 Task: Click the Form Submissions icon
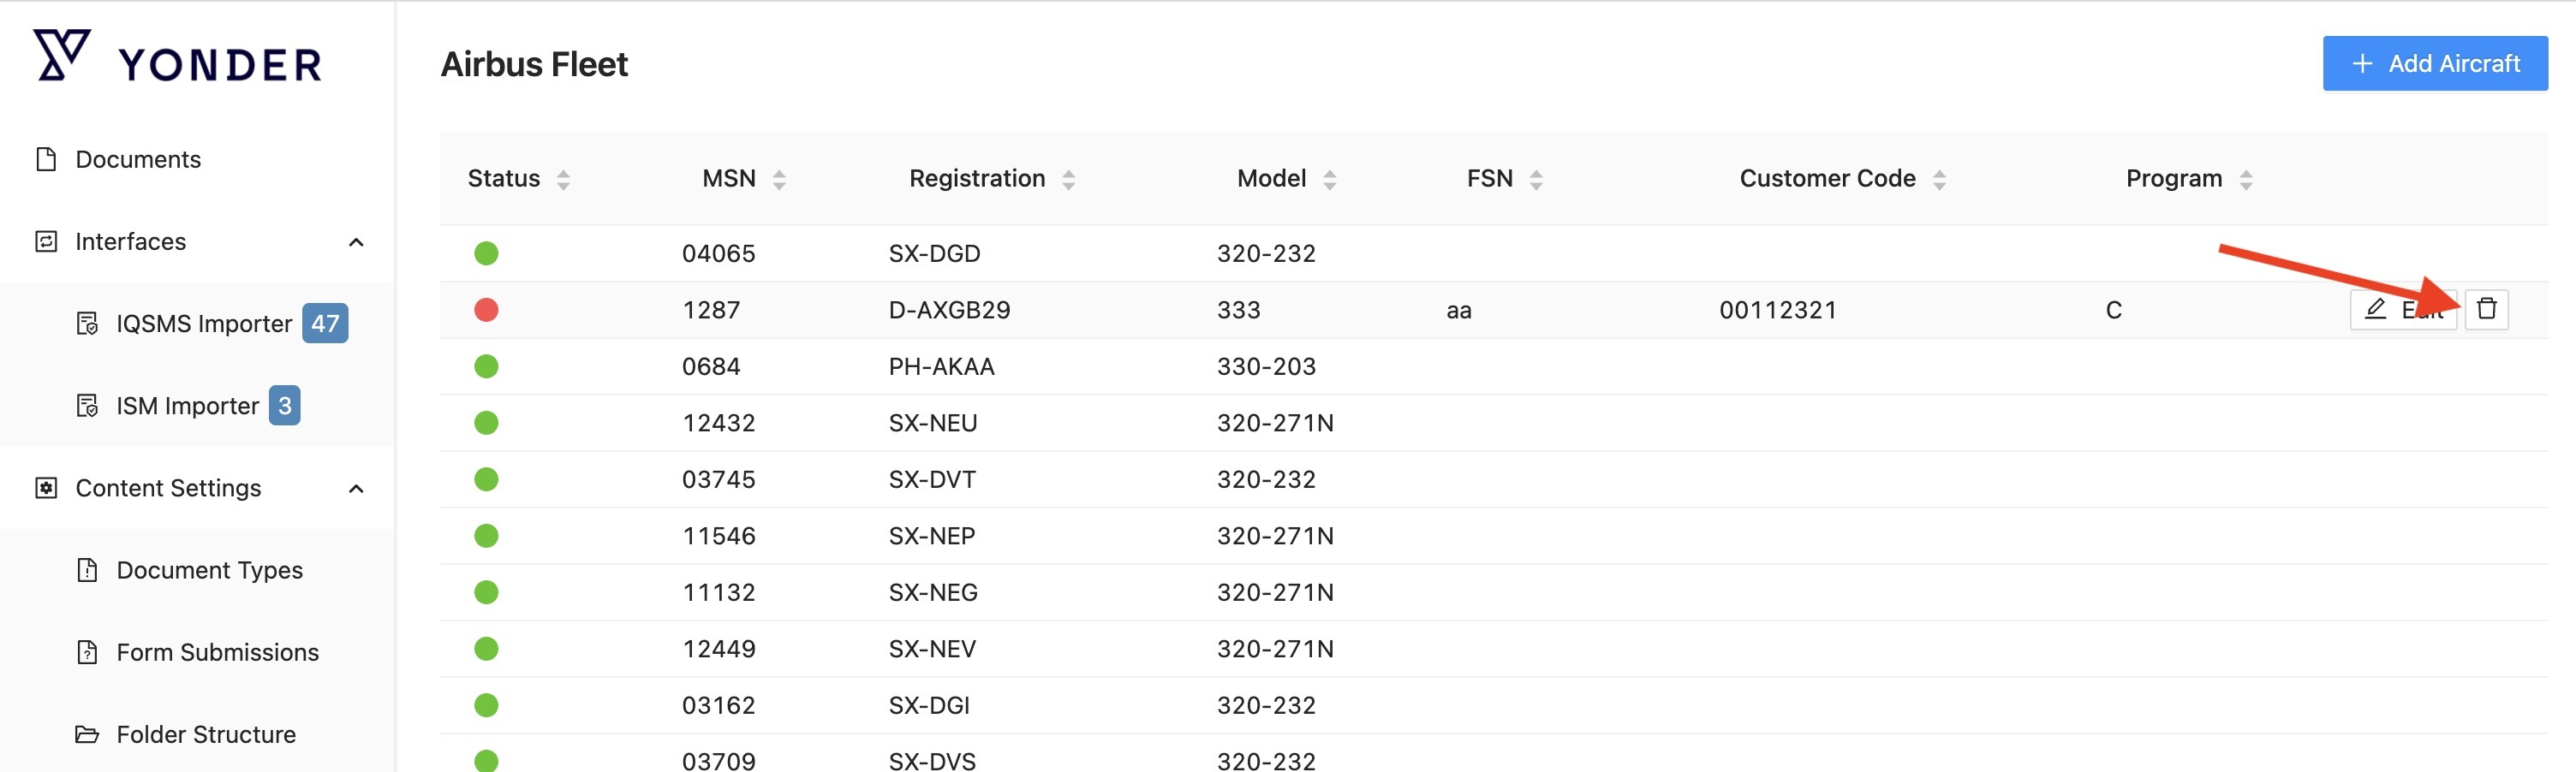(x=88, y=652)
